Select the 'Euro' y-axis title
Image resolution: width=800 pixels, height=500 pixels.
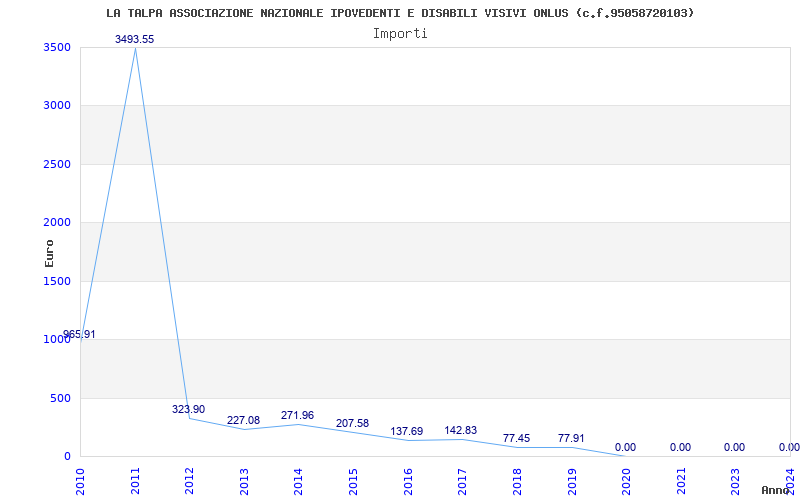pyautogui.click(x=49, y=254)
